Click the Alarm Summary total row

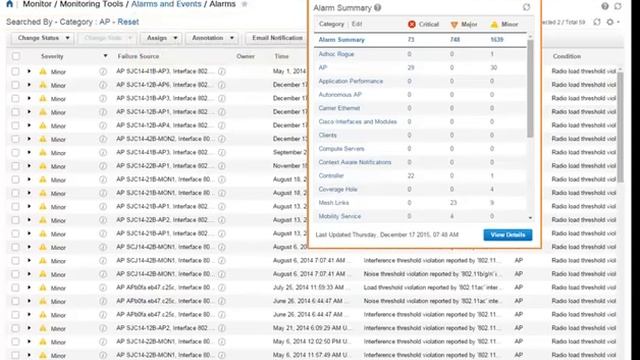[x=420, y=40]
